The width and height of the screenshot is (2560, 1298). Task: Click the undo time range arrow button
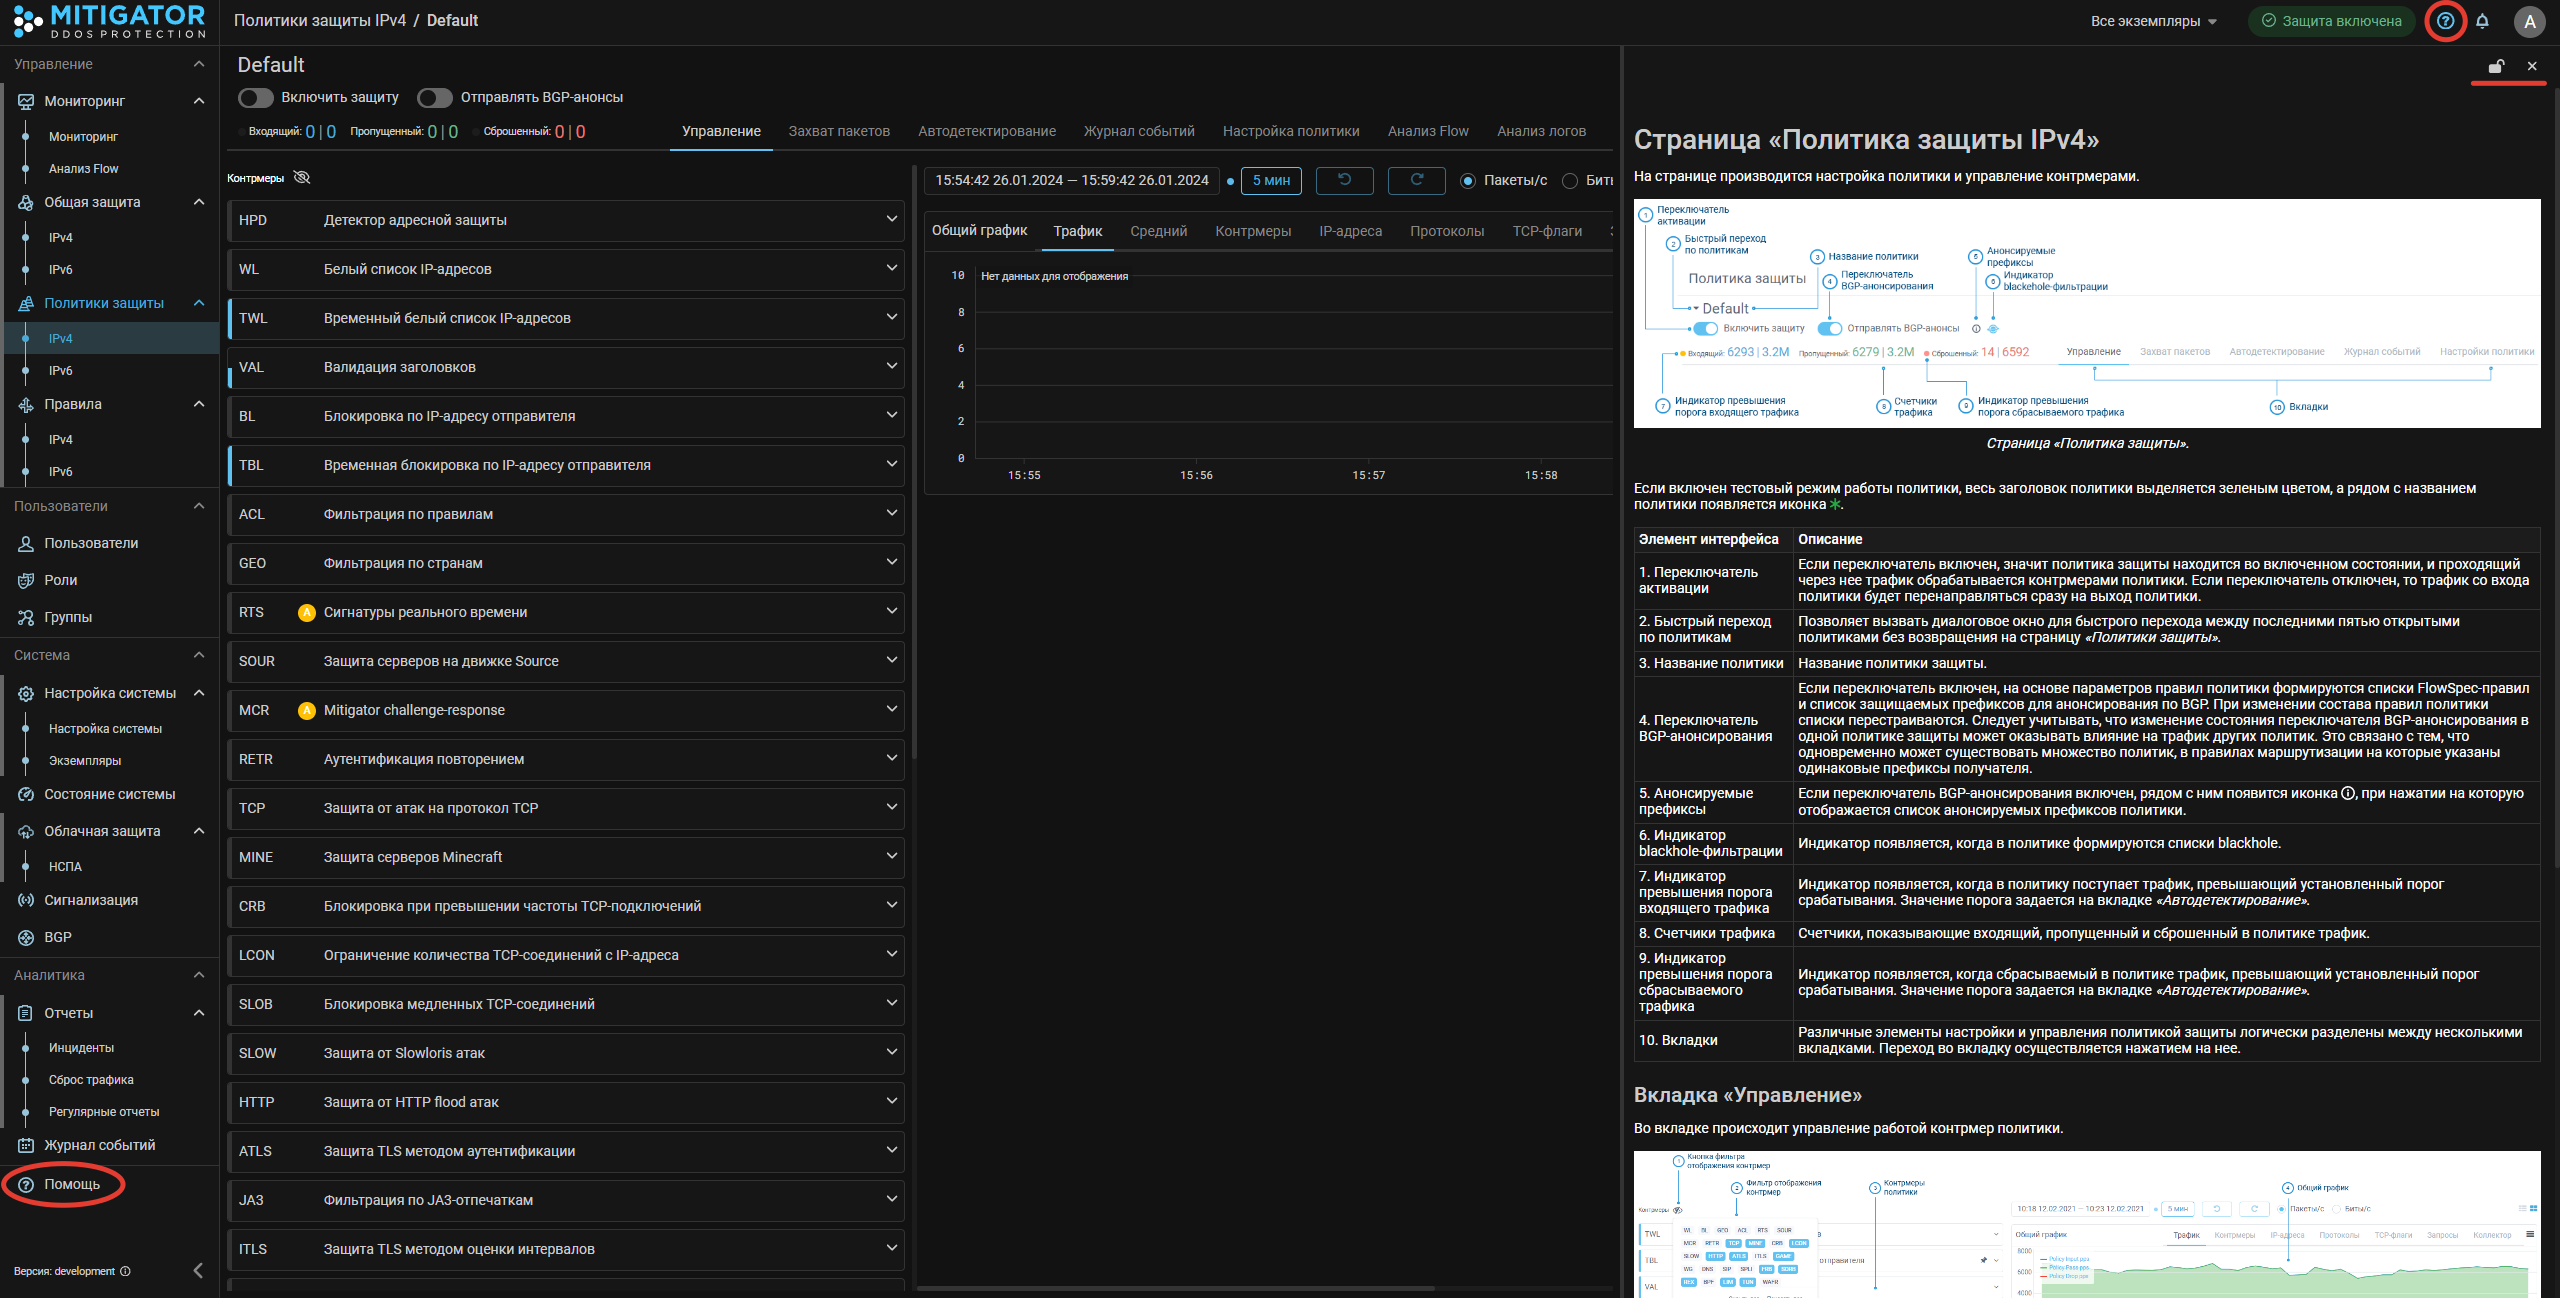click(x=1344, y=180)
